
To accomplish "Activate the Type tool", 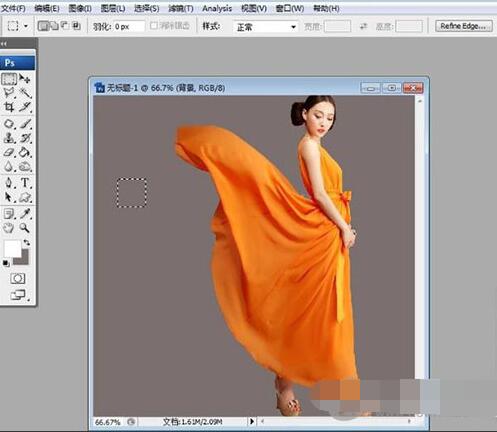I will [25, 183].
